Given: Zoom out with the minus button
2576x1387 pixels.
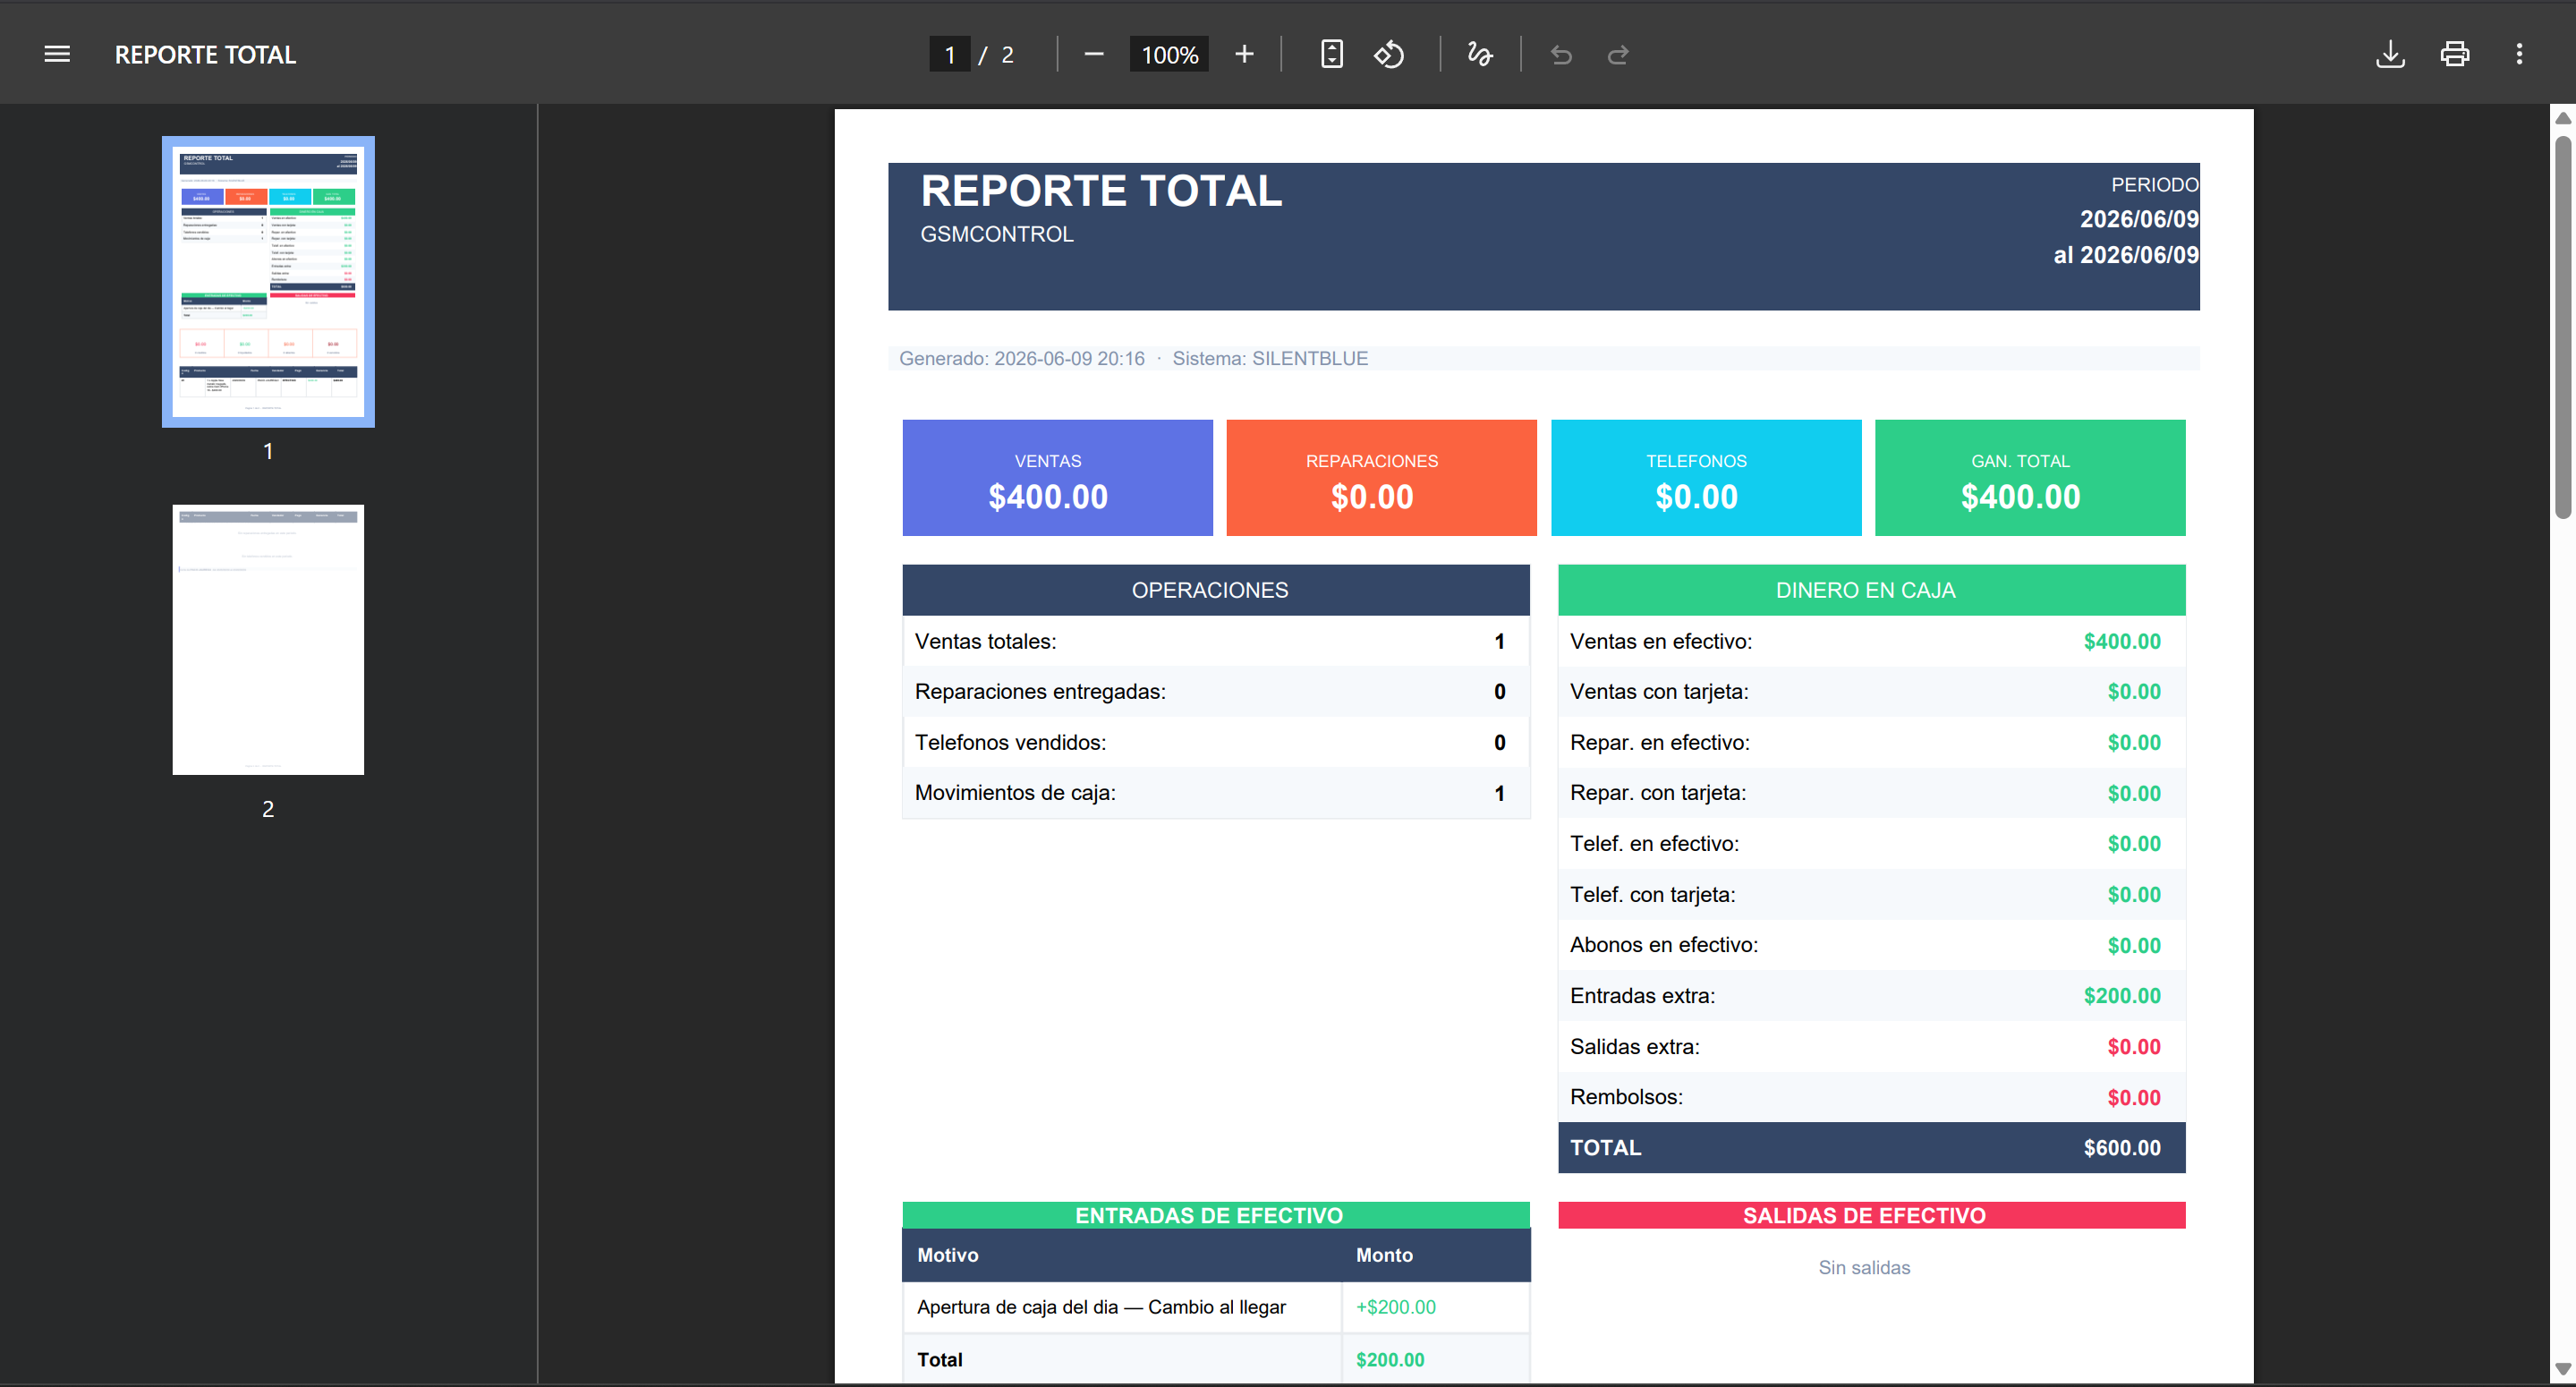Looking at the screenshot, I should coord(1094,54).
